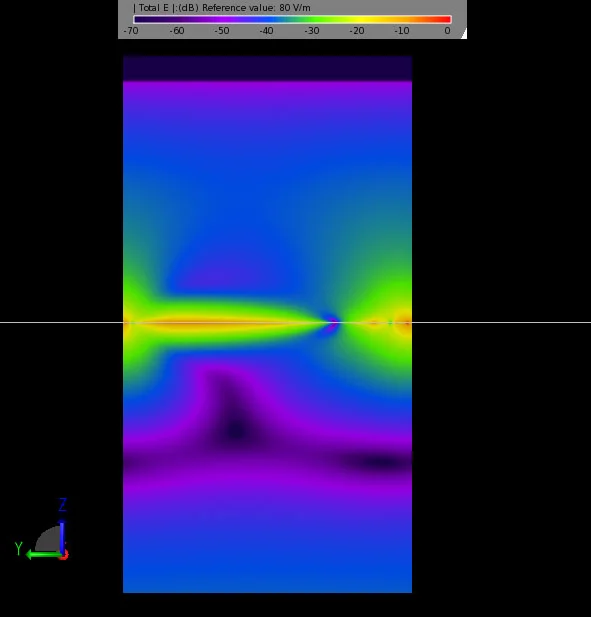591x617 pixels.
Task: Click the white corner handle of the legend
Action: click(x=464, y=34)
